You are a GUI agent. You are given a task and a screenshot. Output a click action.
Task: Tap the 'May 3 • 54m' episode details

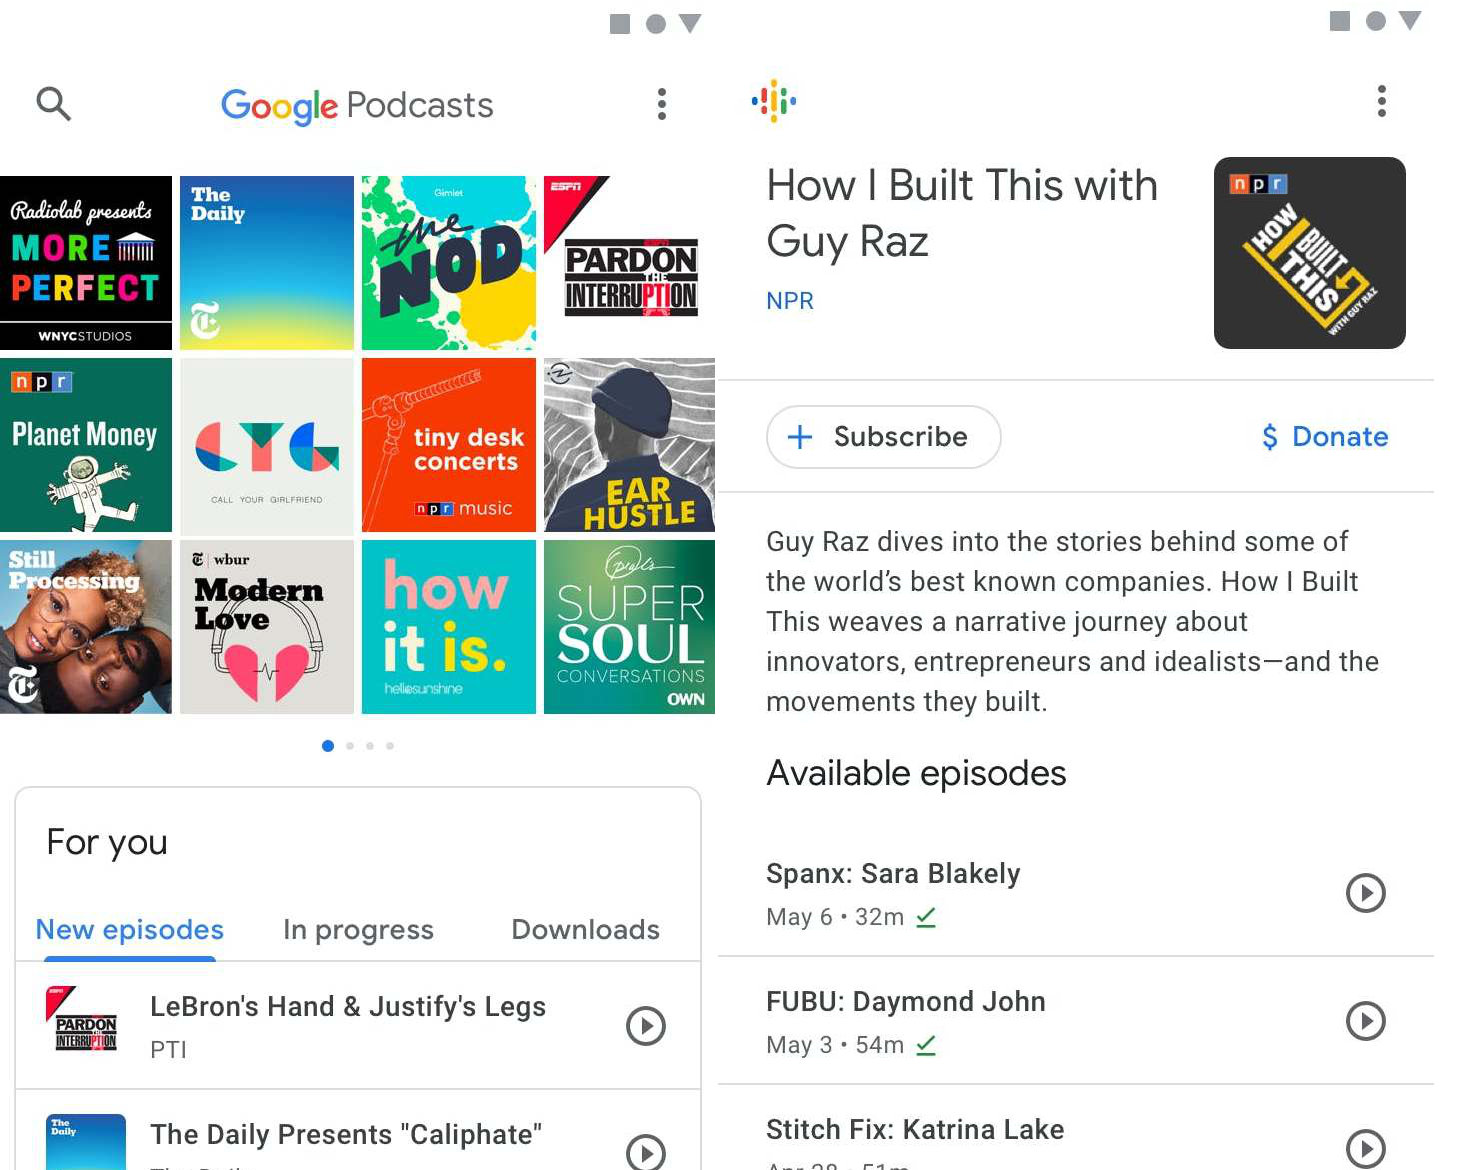(x=835, y=1045)
